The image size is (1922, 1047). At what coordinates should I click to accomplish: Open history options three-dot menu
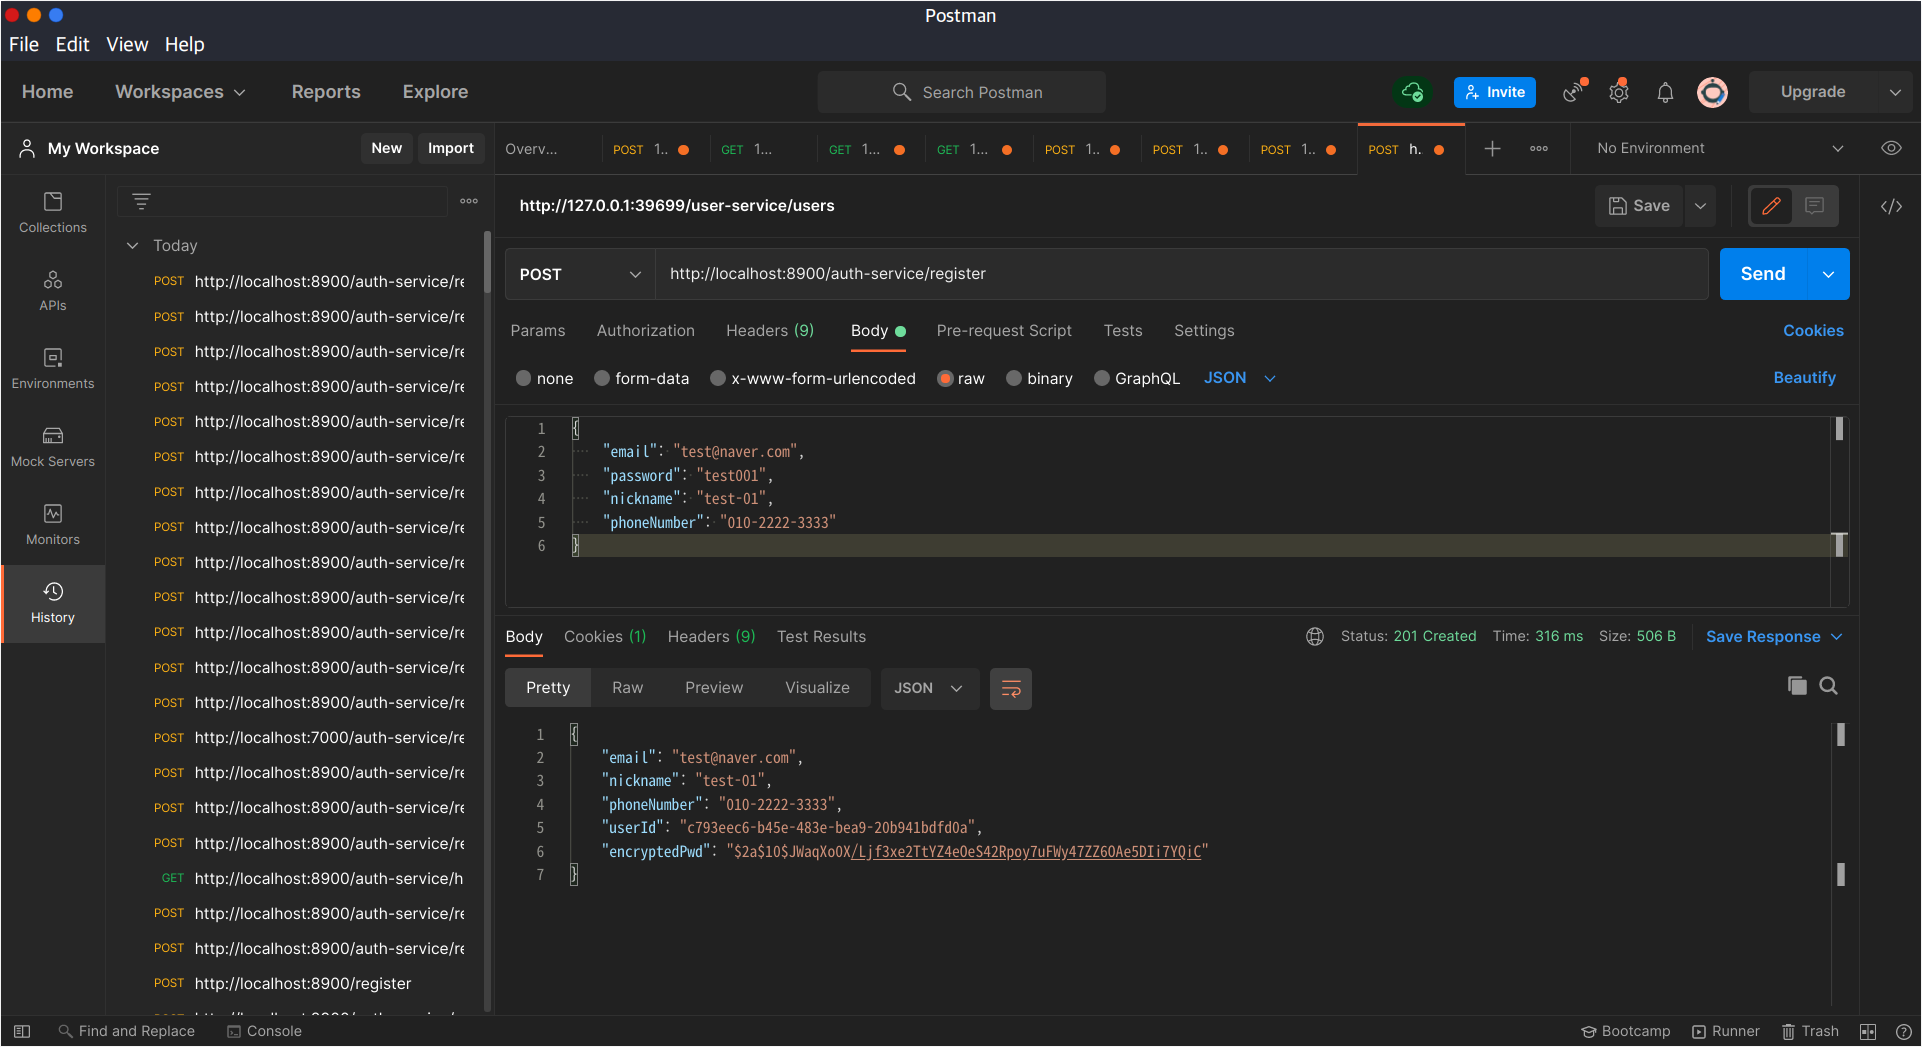(x=469, y=201)
